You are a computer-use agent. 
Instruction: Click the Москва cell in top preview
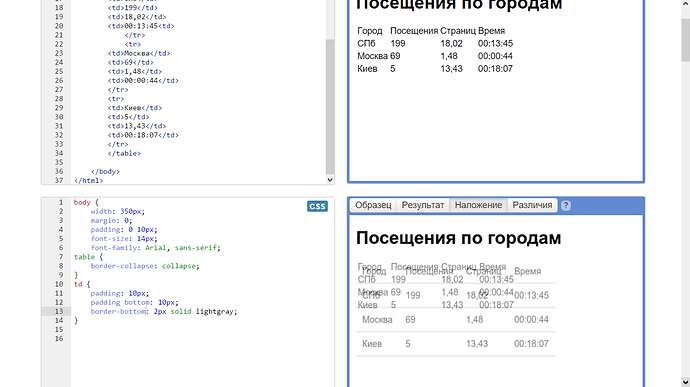(x=372, y=56)
